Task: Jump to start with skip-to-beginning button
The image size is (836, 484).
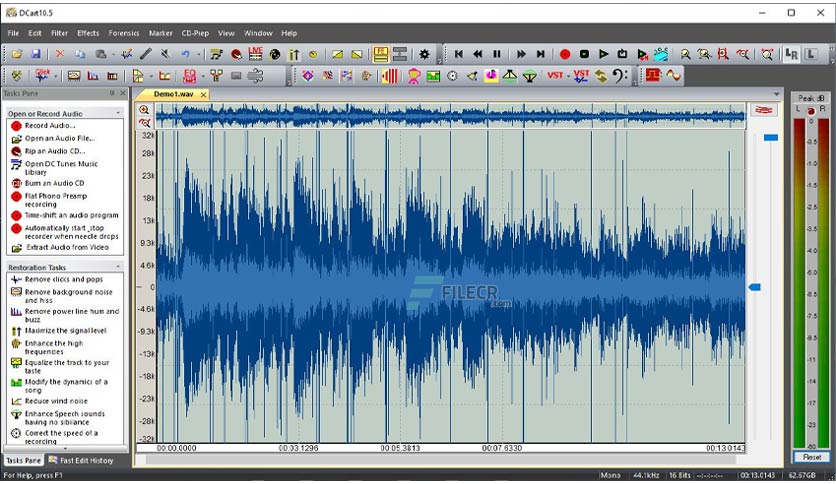Action: tap(459, 54)
